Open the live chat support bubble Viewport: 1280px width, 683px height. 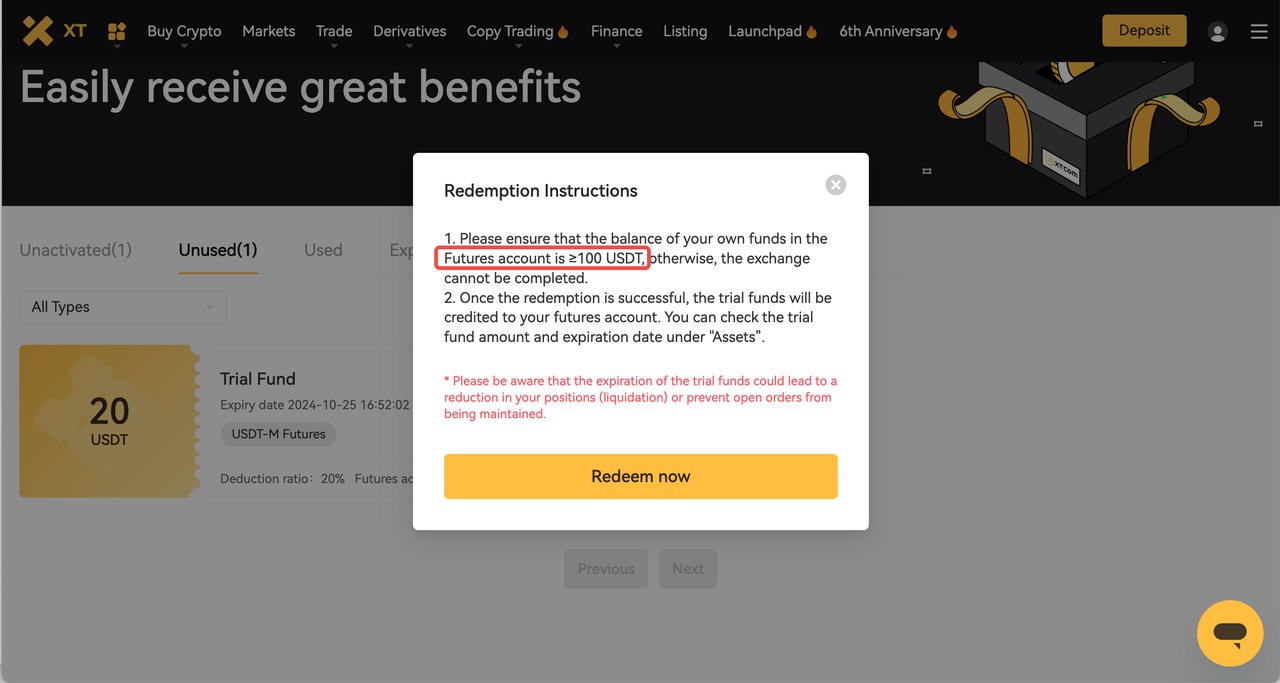tap(1230, 633)
